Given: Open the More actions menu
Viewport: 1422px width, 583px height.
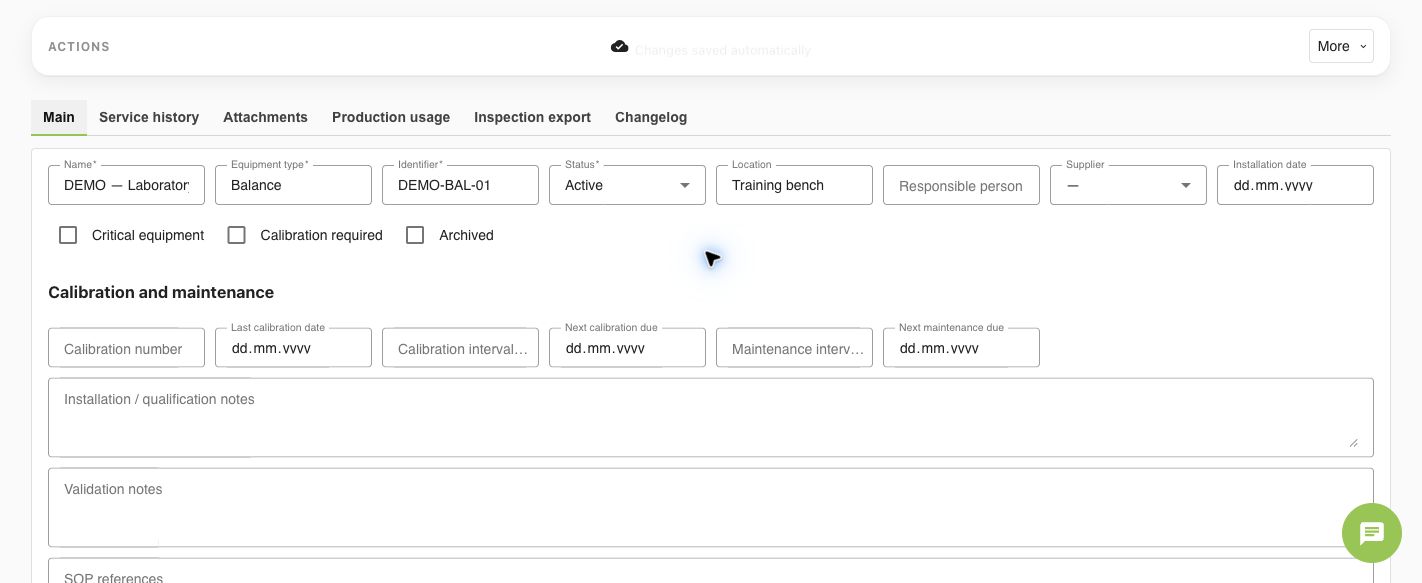Looking at the screenshot, I should (1341, 46).
